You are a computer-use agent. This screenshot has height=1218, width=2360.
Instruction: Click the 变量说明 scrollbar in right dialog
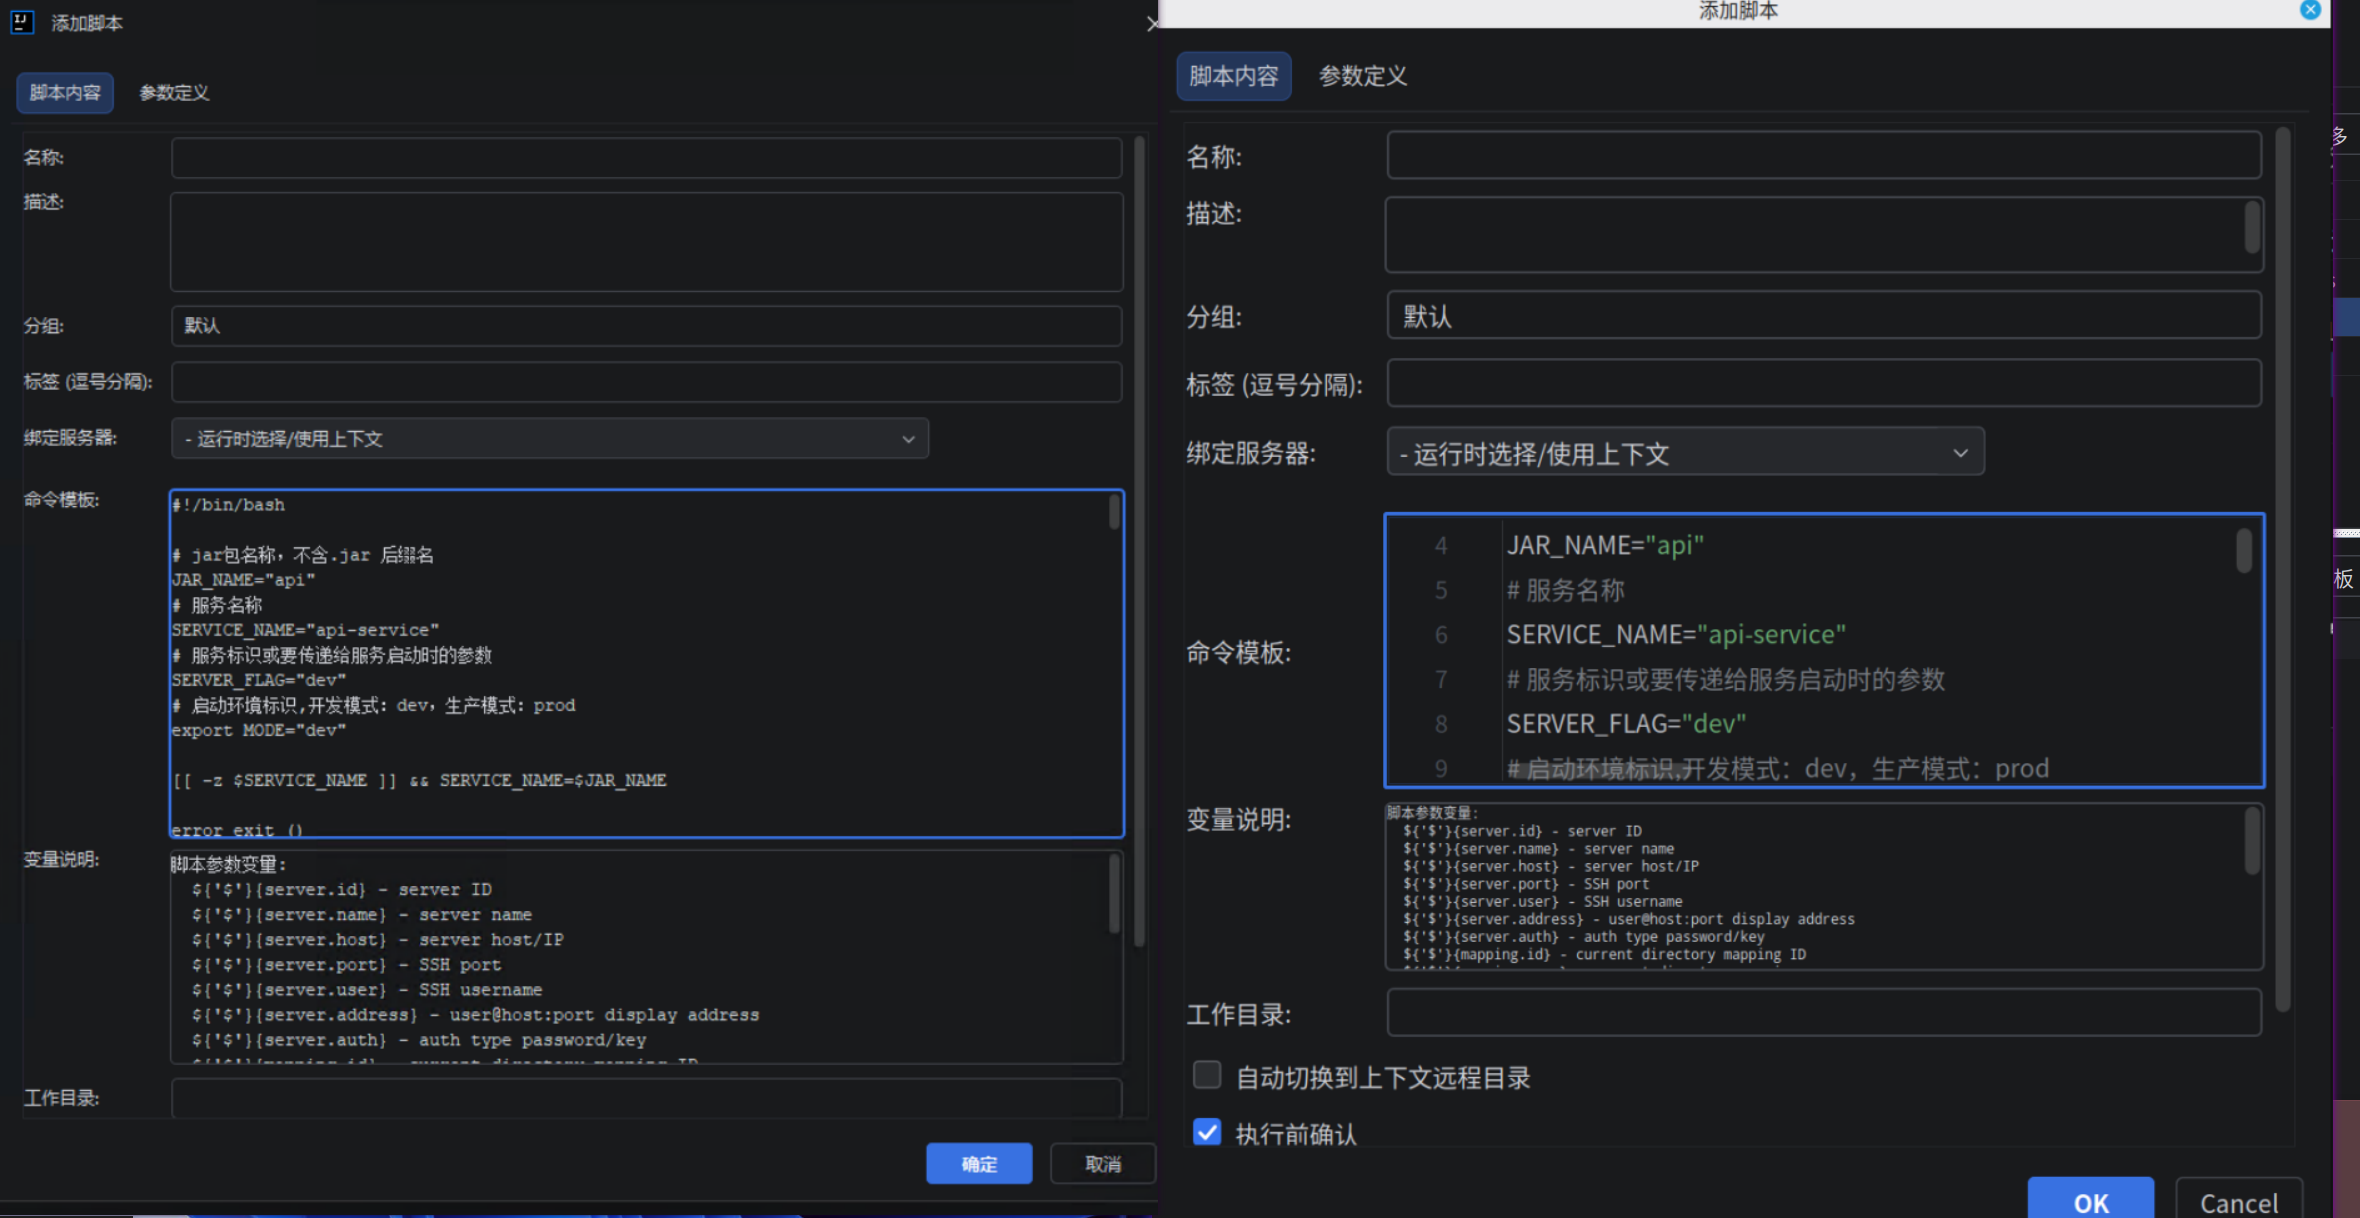click(2252, 841)
